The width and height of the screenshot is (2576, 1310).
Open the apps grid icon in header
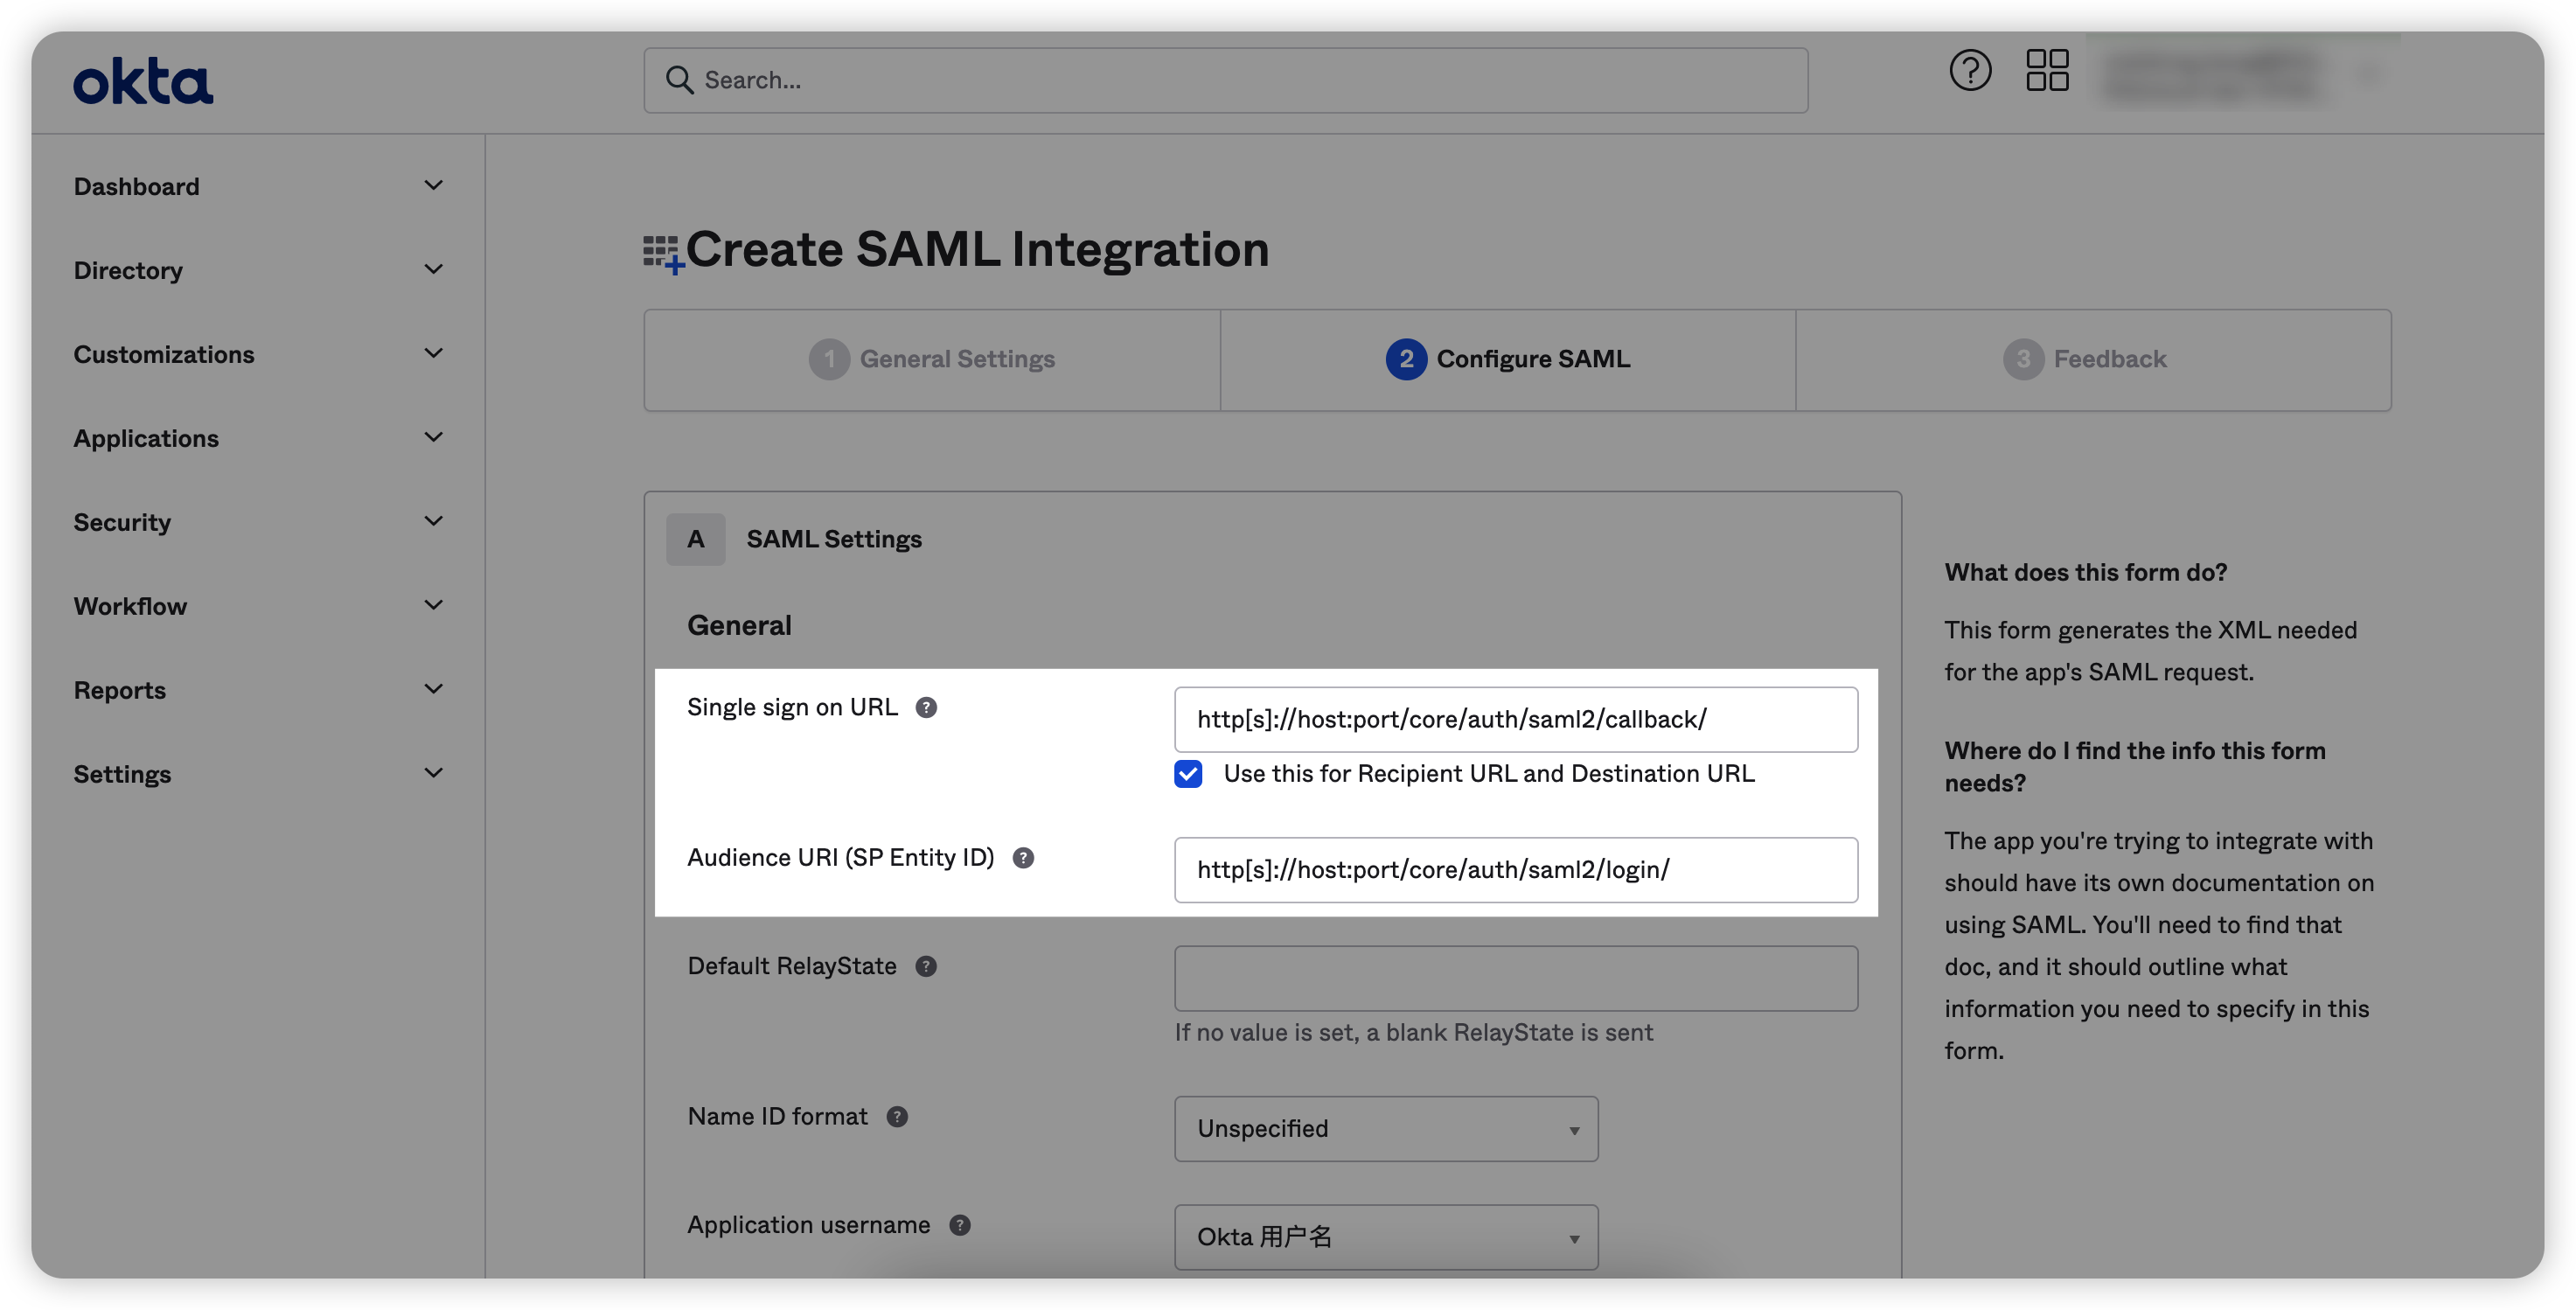tap(2046, 71)
